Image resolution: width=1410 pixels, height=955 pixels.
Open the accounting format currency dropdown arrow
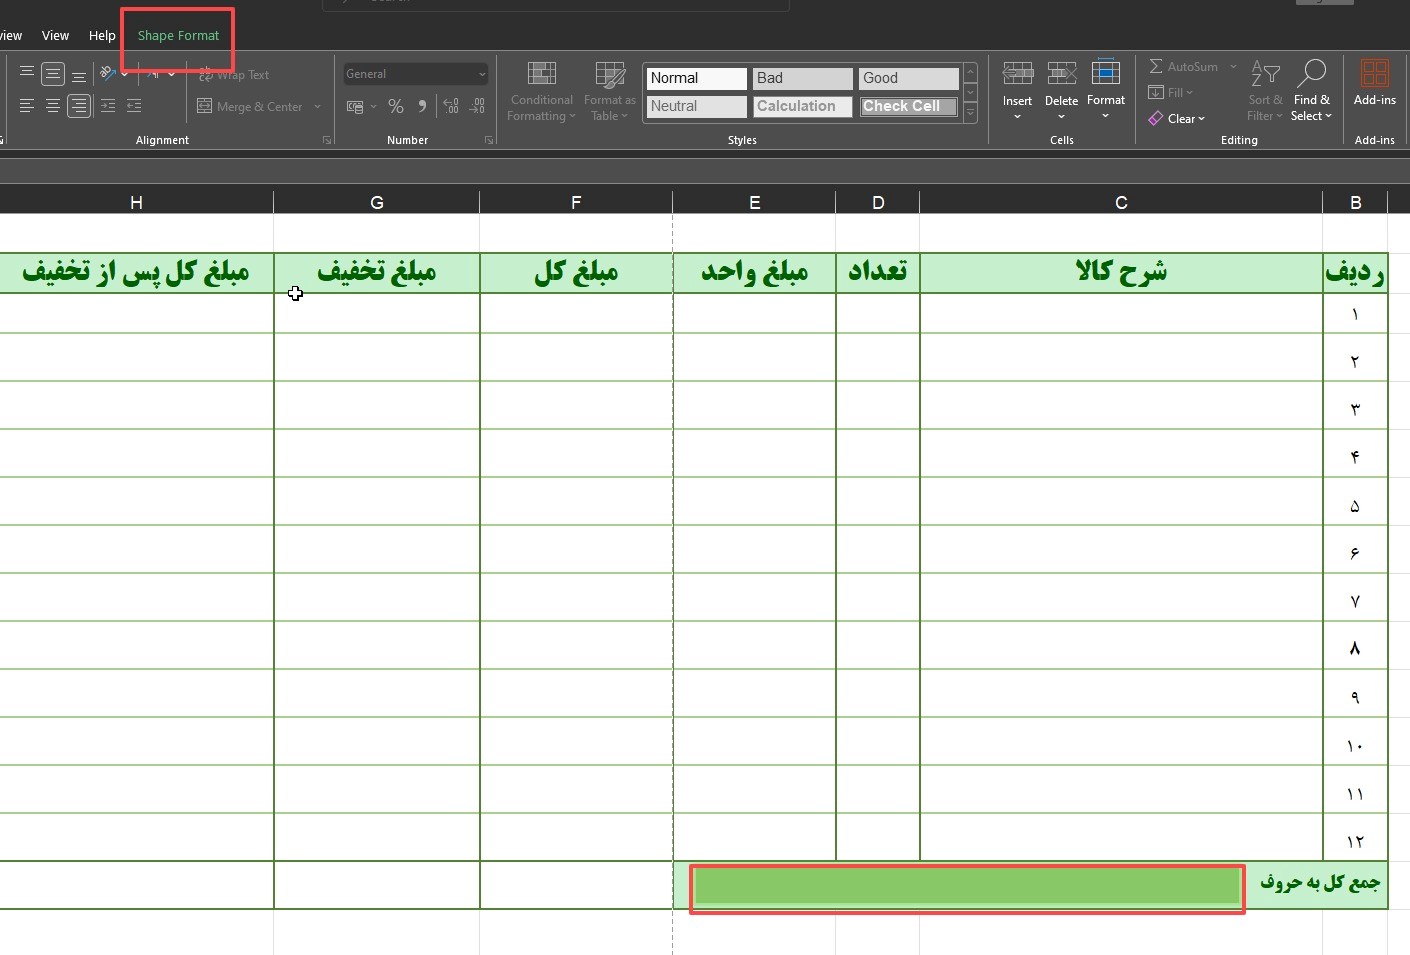(373, 106)
